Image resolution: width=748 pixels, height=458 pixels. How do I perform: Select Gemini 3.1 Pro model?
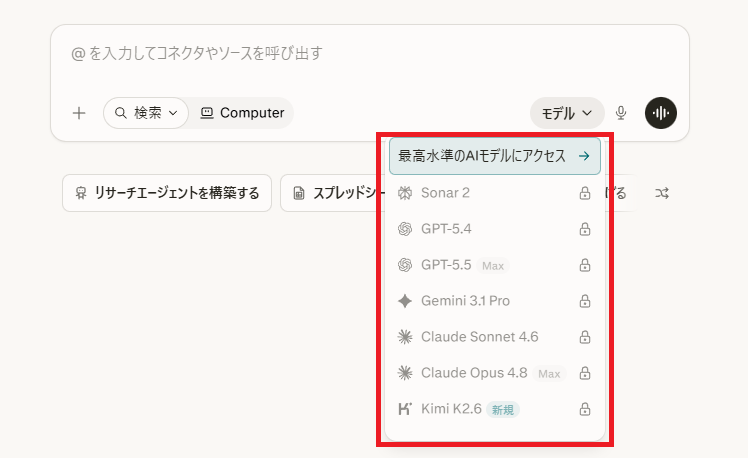click(495, 301)
